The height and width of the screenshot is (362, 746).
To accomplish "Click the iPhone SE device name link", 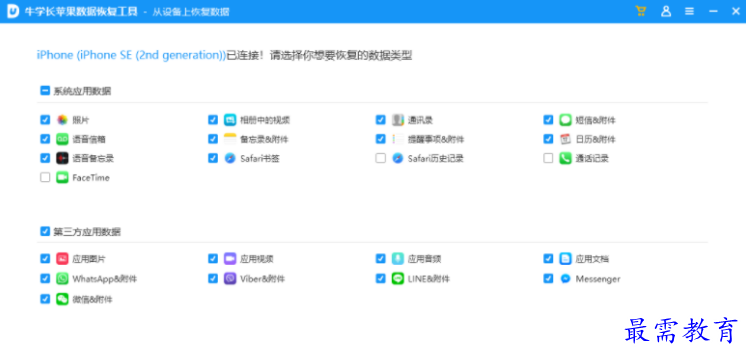I will 131,55.
